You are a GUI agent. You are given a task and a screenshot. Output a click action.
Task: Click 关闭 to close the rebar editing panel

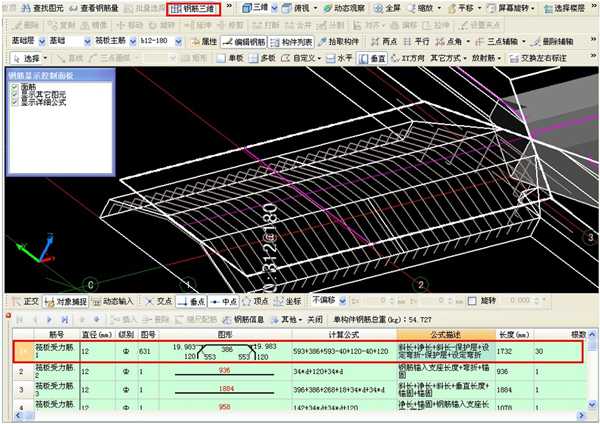315,319
